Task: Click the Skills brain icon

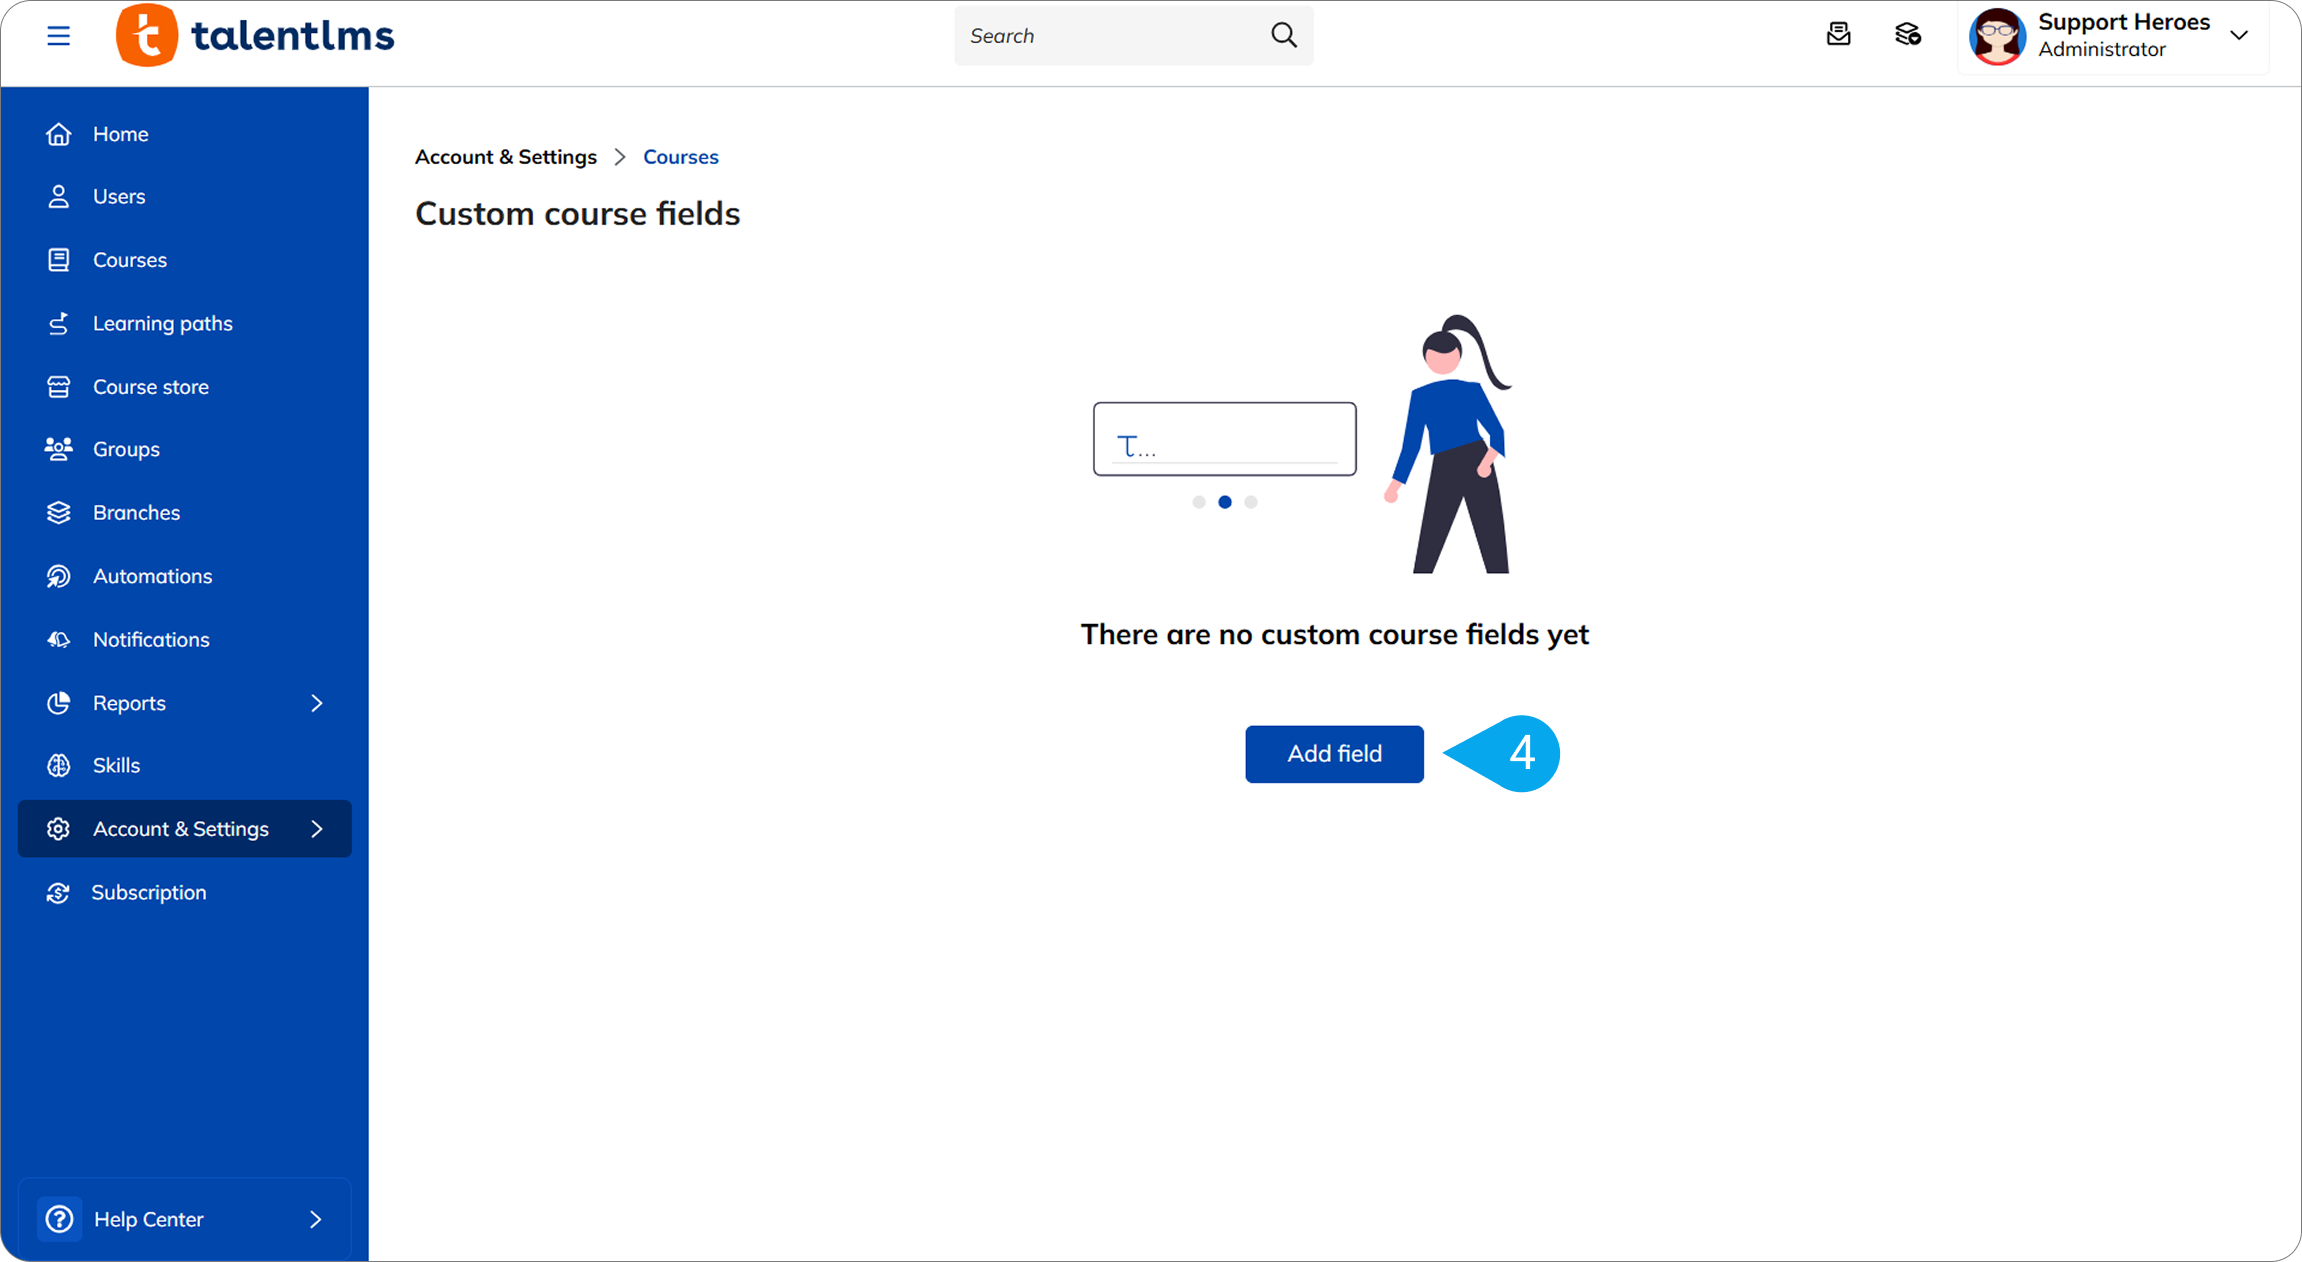Action: click(x=59, y=765)
